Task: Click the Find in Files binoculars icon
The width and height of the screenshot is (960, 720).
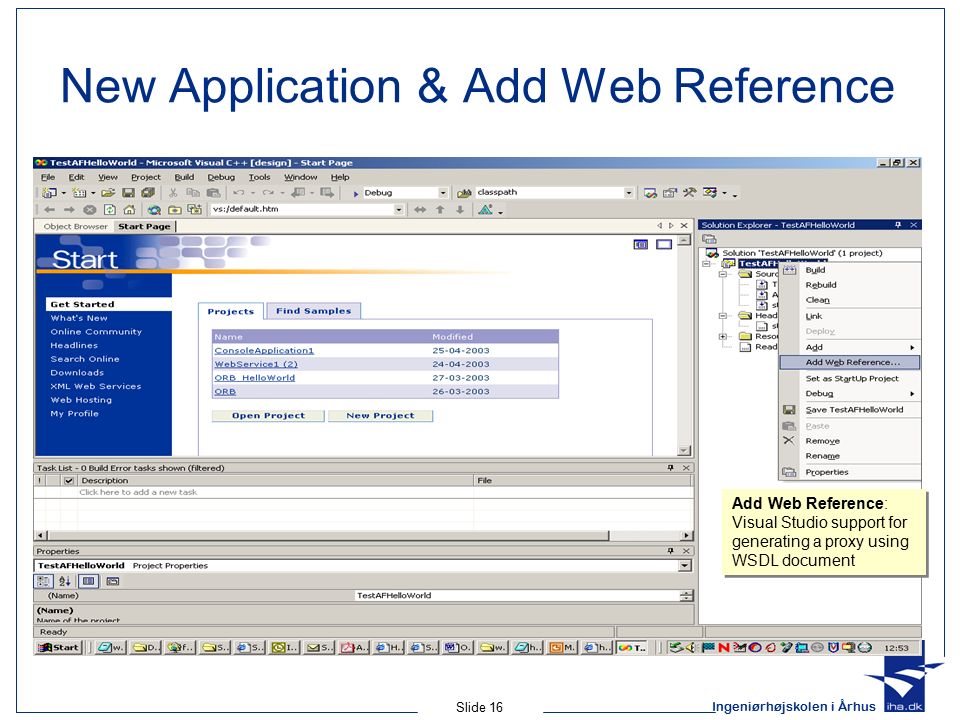Action: pos(465,193)
